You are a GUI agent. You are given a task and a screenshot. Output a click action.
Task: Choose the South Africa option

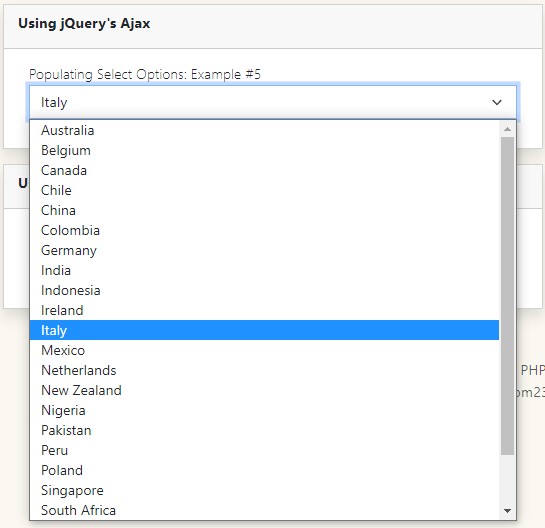click(265, 510)
